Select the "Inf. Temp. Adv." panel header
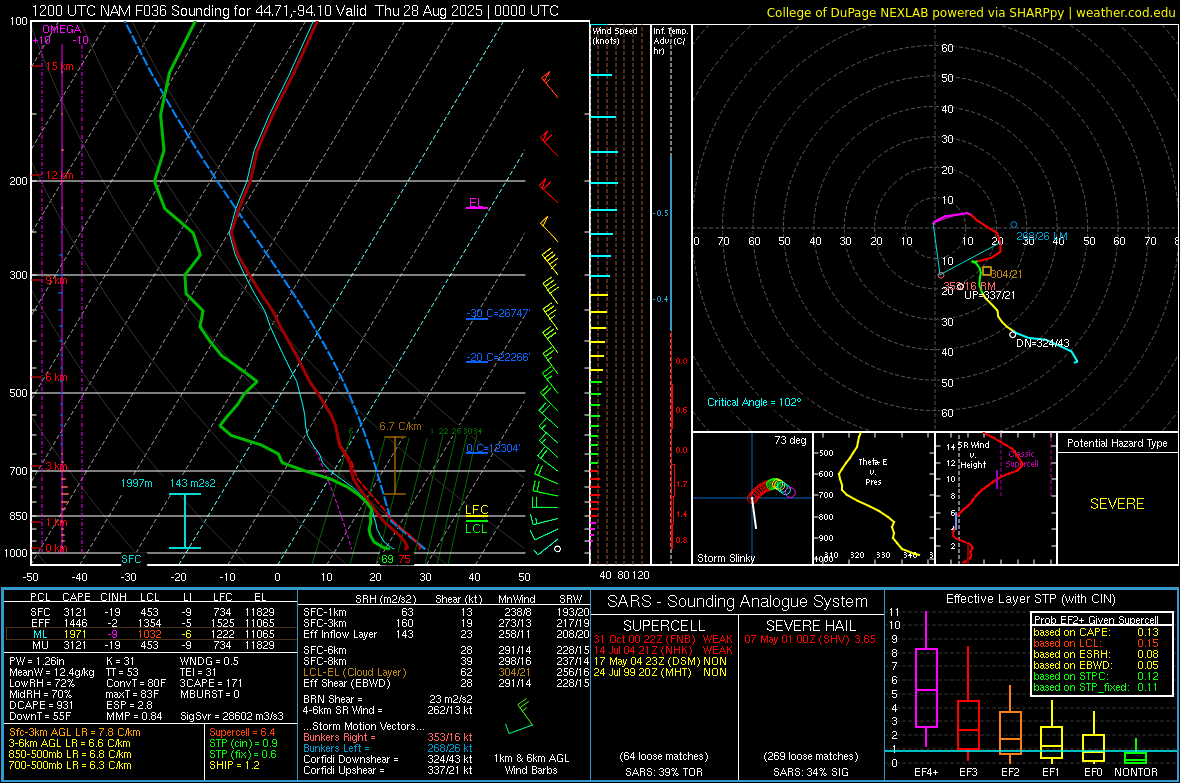The width and height of the screenshot is (1180, 783). point(670,41)
